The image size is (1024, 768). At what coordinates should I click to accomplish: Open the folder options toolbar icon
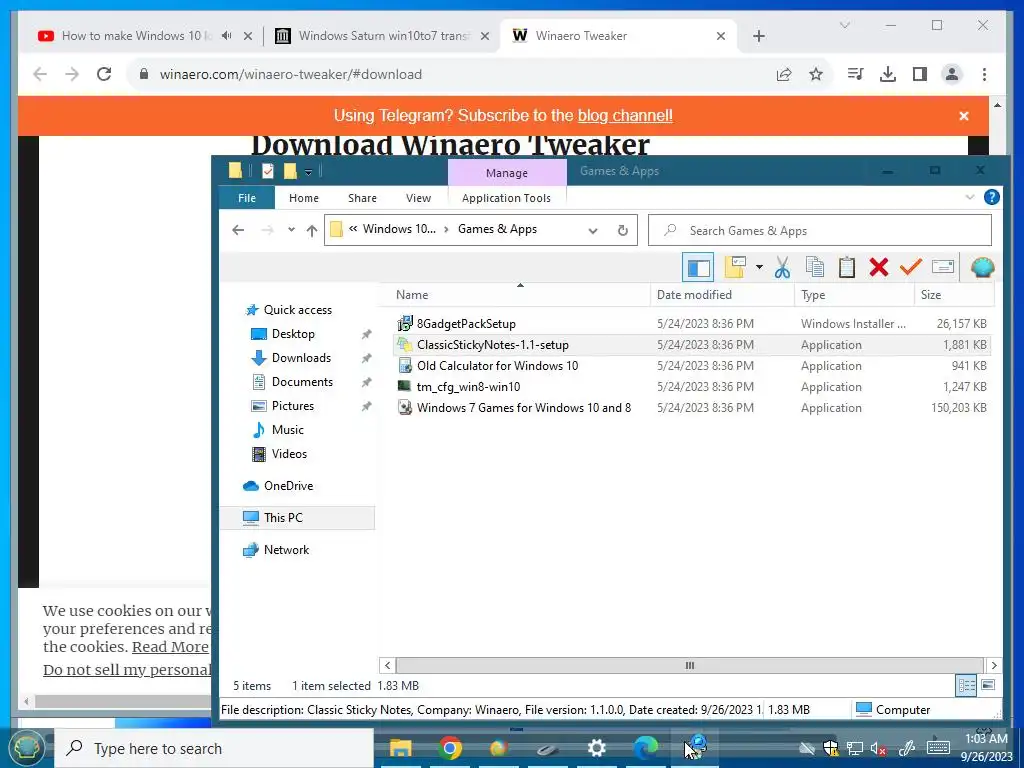(x=735, y=267)
